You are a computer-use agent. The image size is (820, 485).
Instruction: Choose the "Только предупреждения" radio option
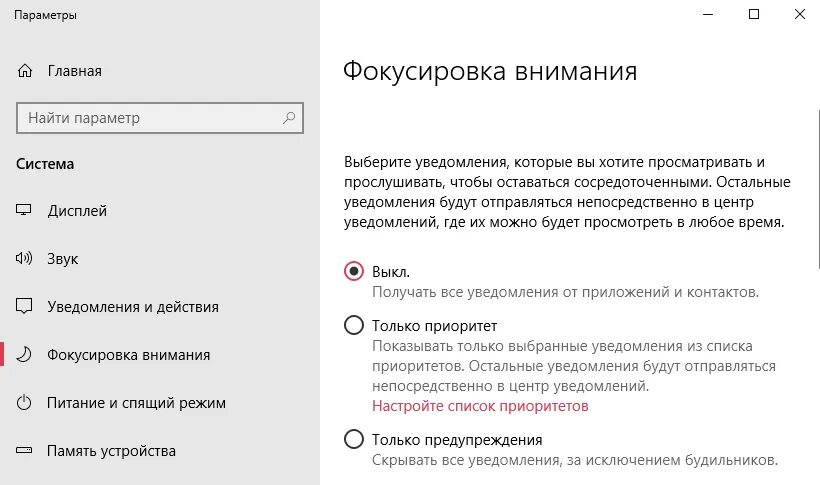click(x=353, y=439)
